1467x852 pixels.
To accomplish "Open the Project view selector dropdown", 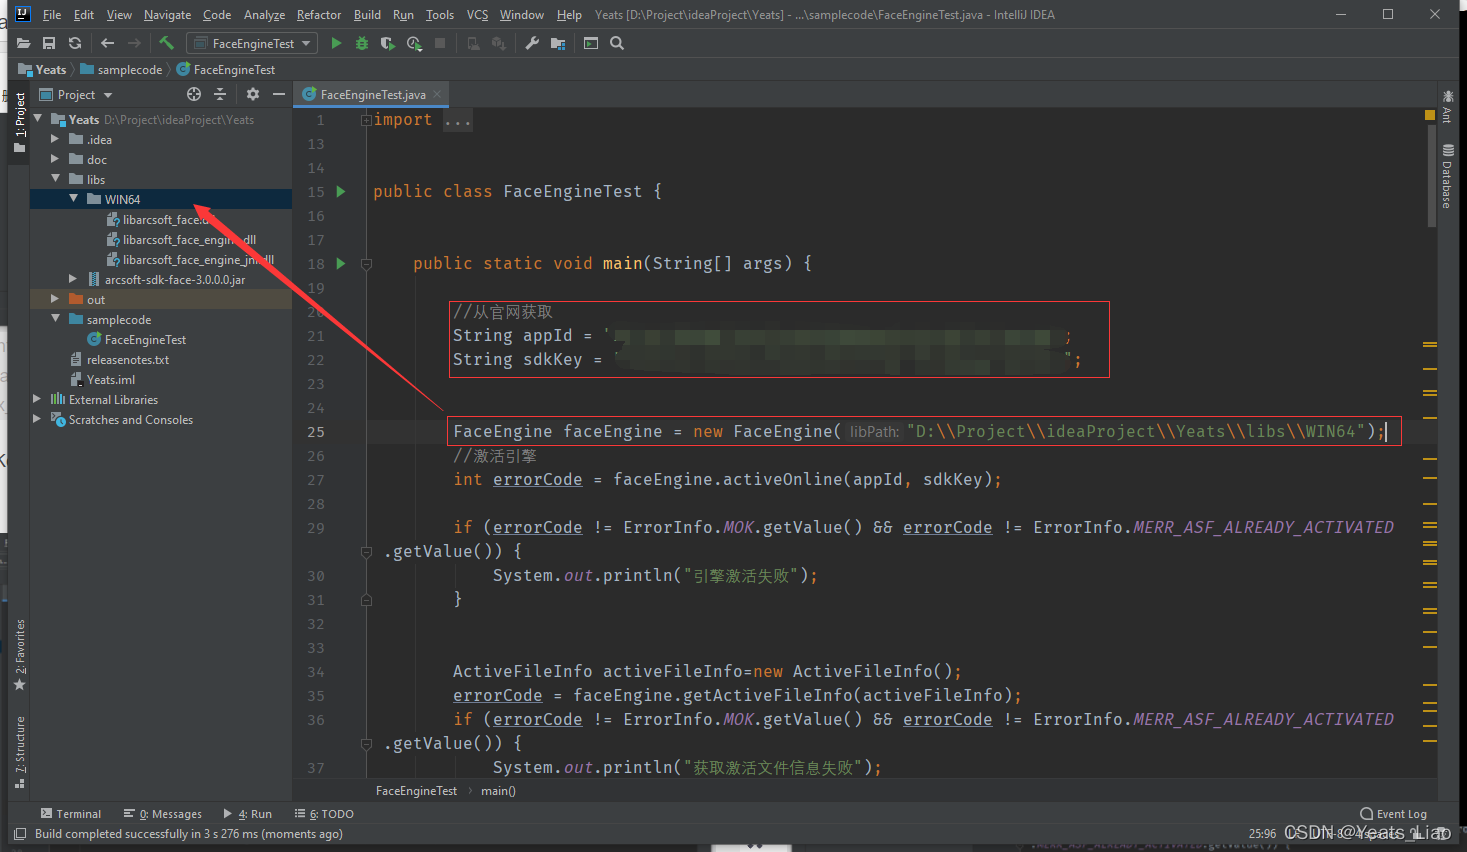I will tap(76, 95).
